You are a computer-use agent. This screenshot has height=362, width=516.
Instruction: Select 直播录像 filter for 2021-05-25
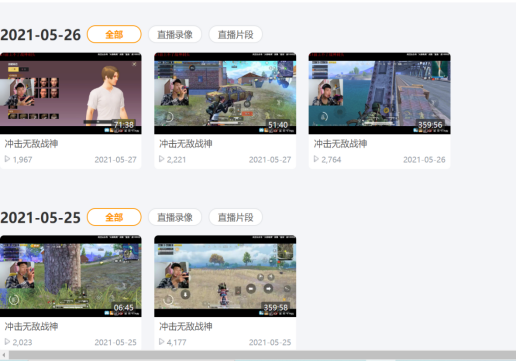tap(175, 217)
